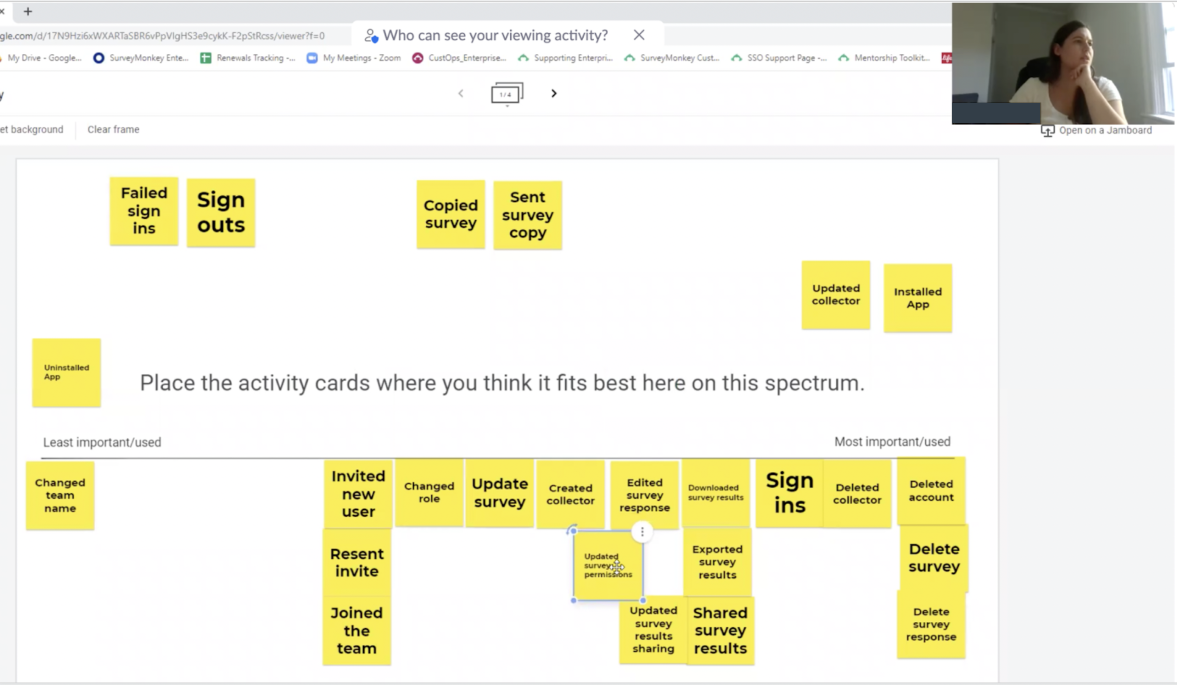Open the My Meetings - Zoom bookmark
The height and width of the screenshot is (685, 1177).
click(x=353, y=58)
